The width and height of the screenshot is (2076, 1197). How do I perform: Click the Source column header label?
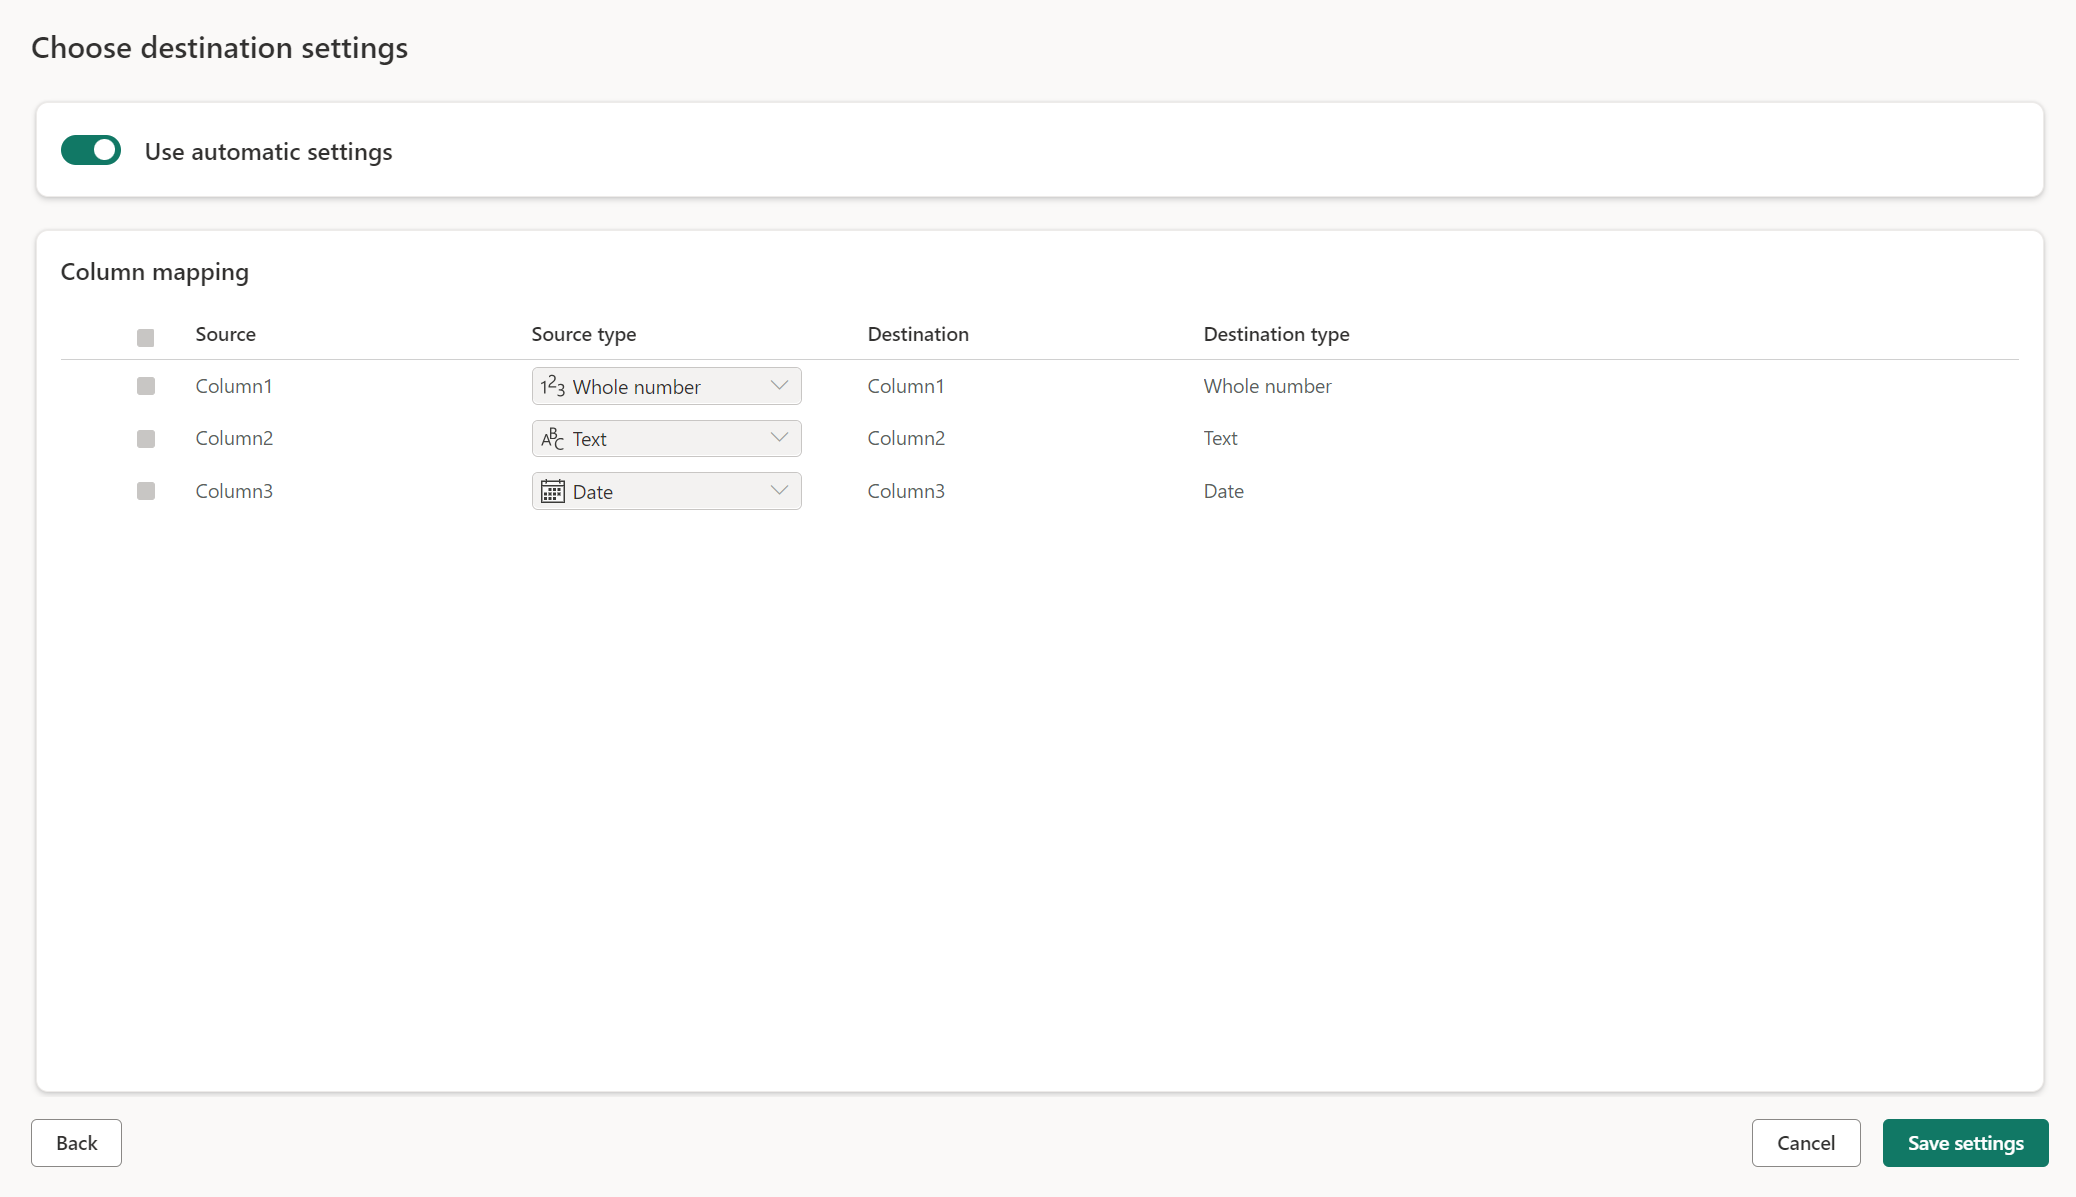coord(225,333)
